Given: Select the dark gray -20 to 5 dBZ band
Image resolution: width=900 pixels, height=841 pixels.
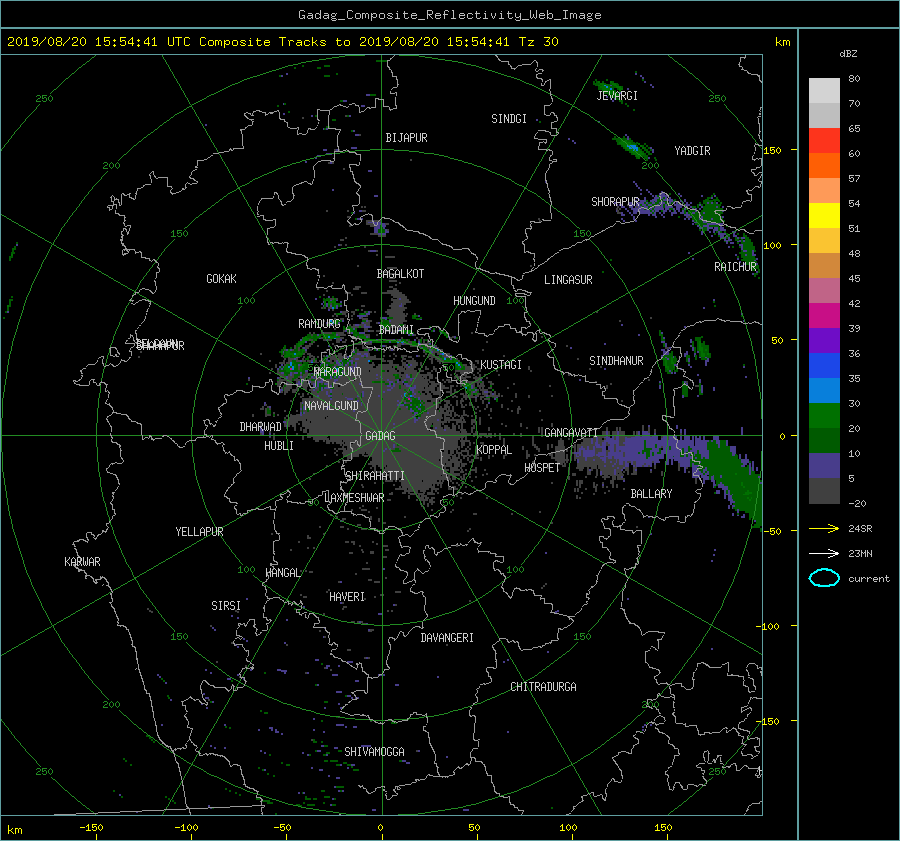Looking at the screenshot, I should pyautogui.click(x=824, y=491).
